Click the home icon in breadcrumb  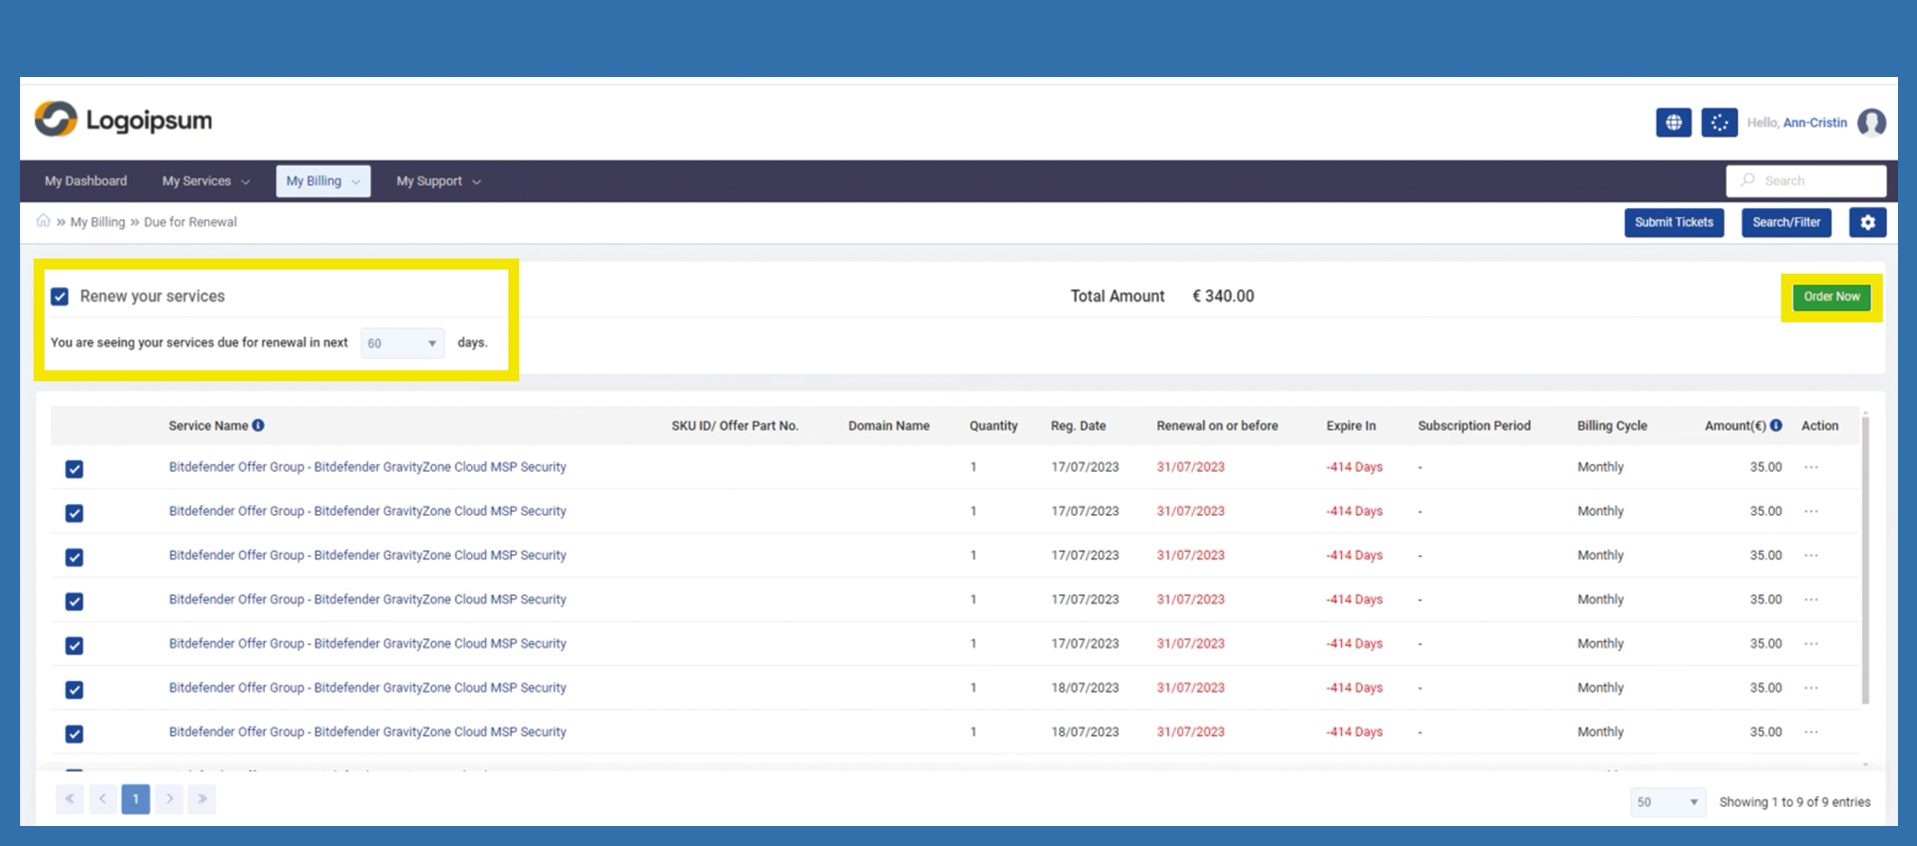[43, 221]
